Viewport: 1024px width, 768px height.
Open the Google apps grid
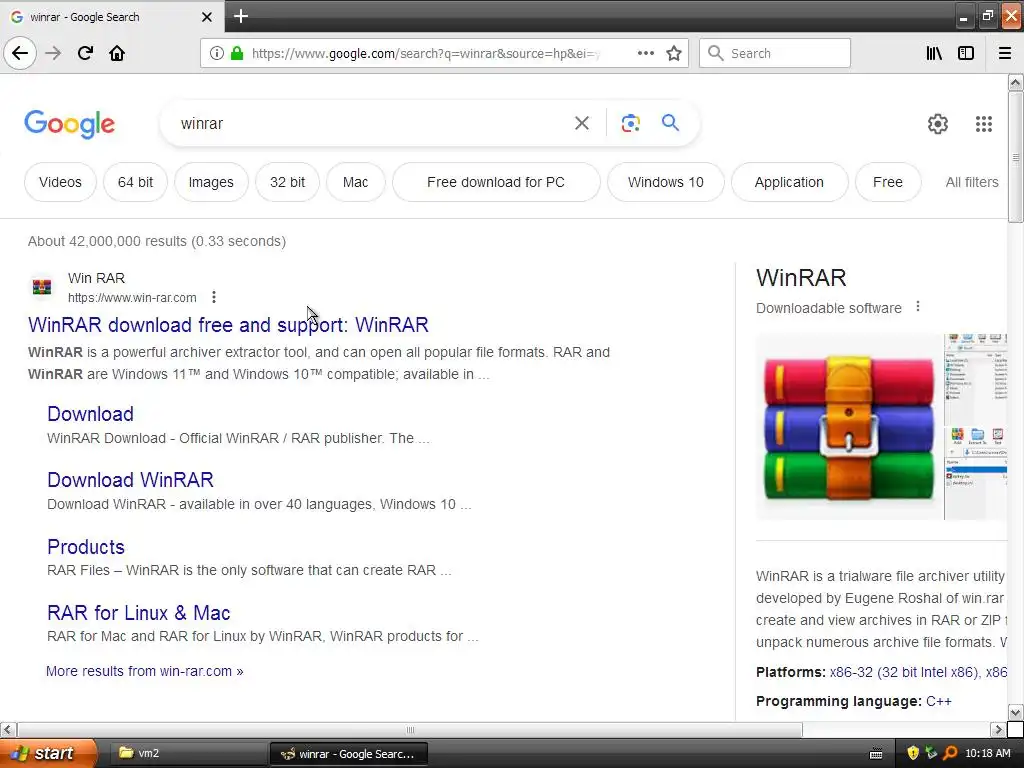(984, 123)
